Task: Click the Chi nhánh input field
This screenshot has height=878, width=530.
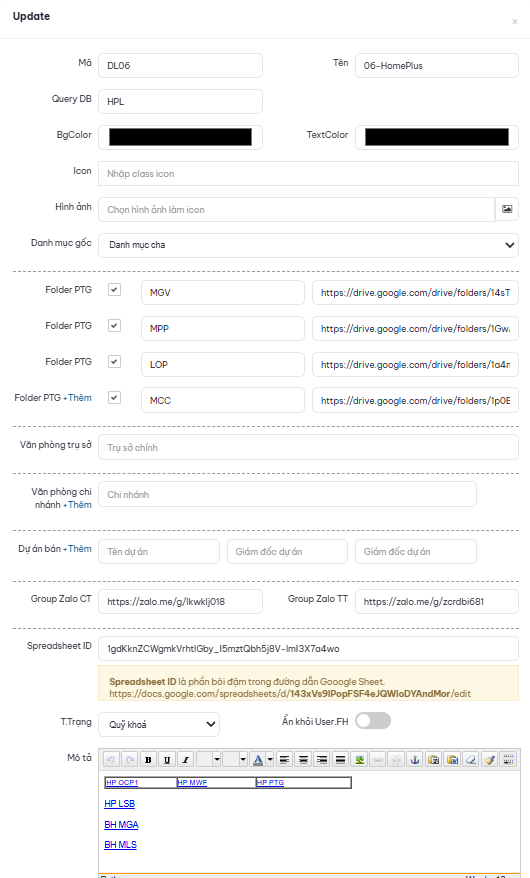Action: click(288, 494)
